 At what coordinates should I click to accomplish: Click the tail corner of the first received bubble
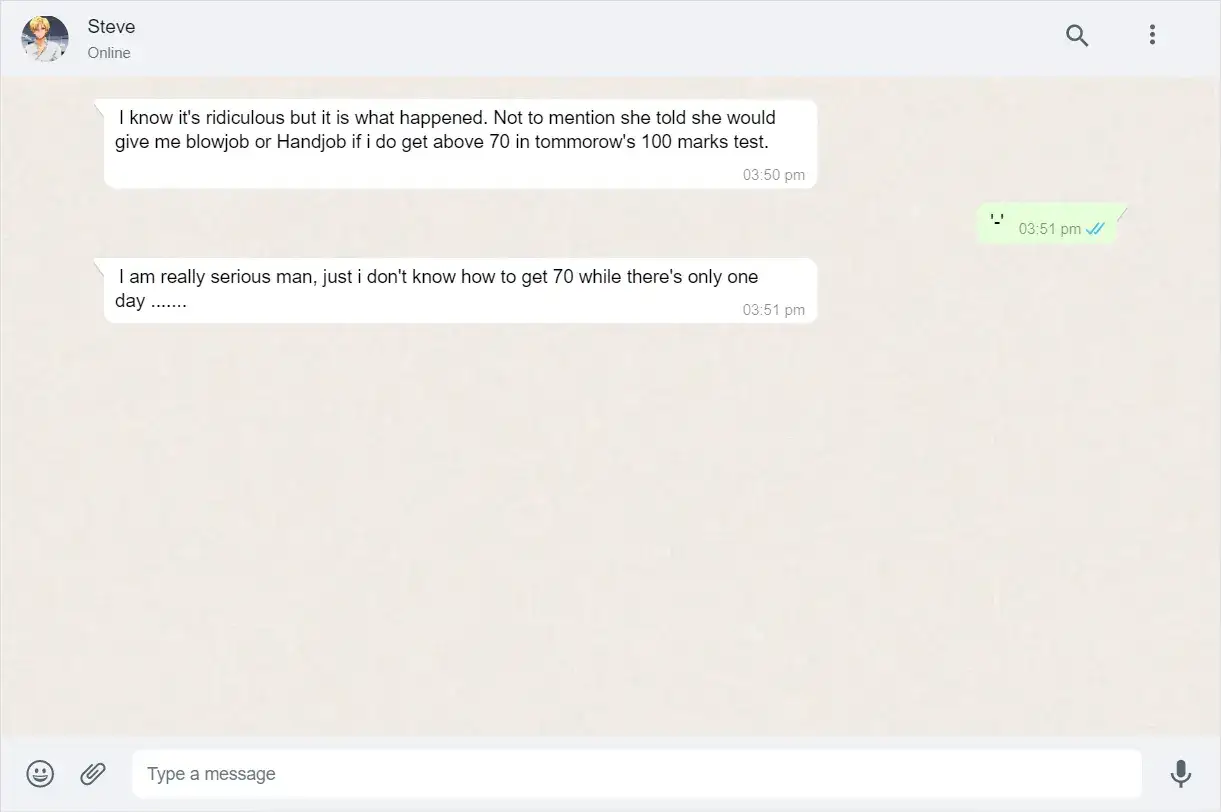click(x=99, y=105)
